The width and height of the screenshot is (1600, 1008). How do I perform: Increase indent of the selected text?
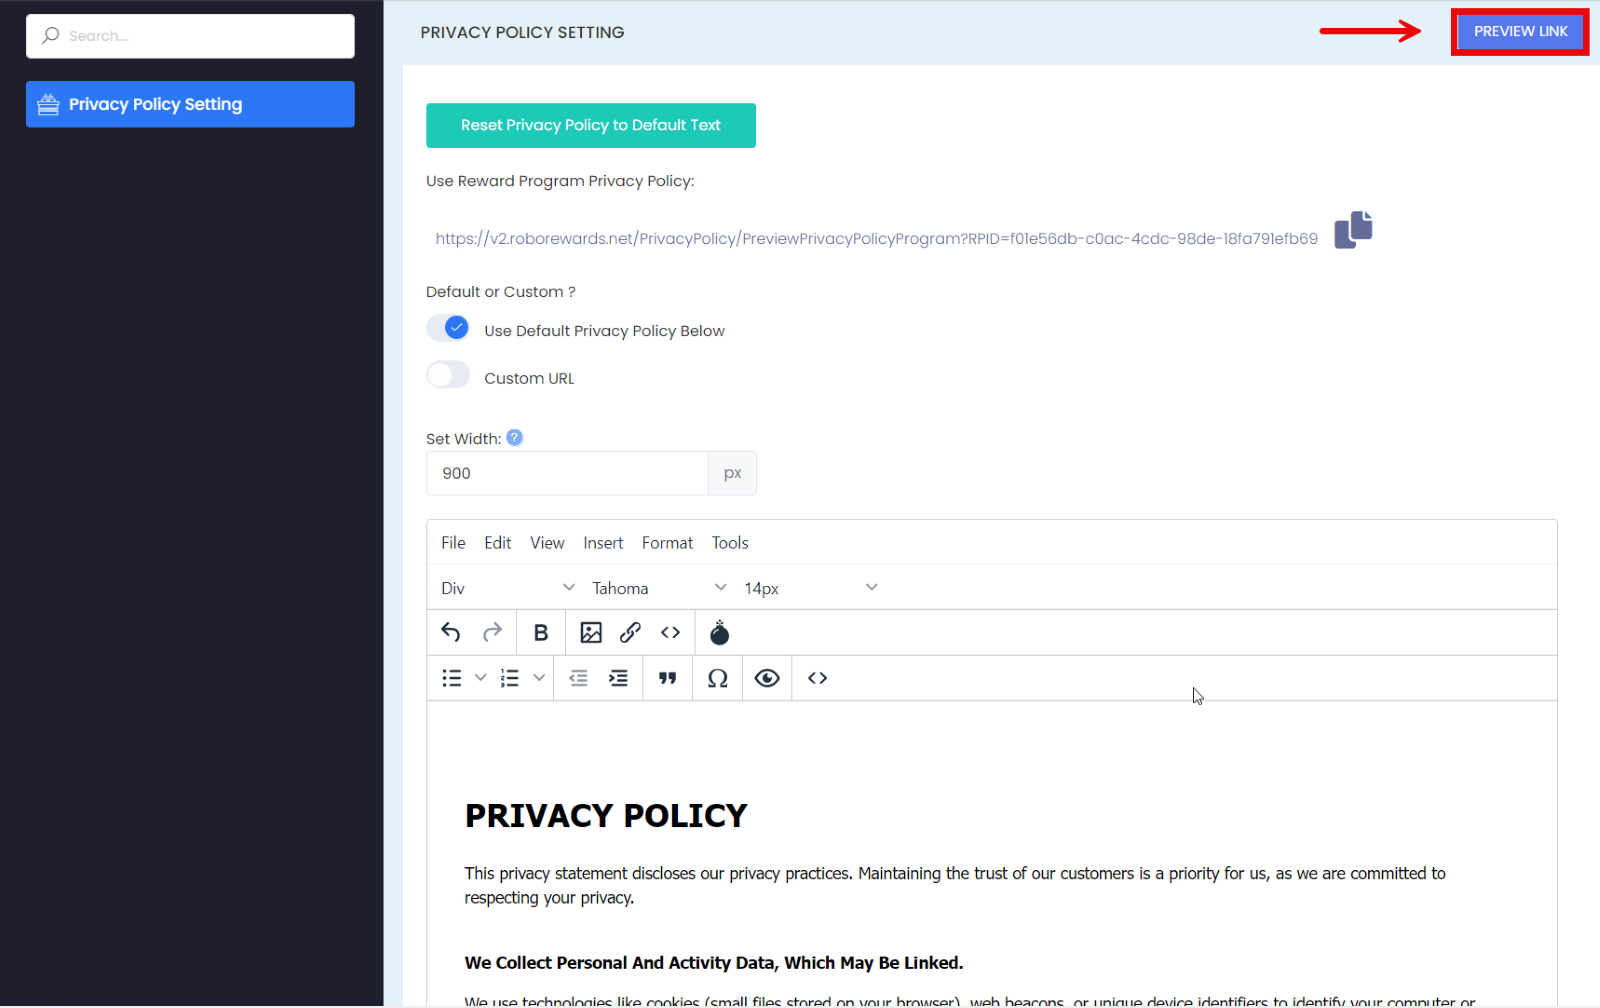[618, 678]
